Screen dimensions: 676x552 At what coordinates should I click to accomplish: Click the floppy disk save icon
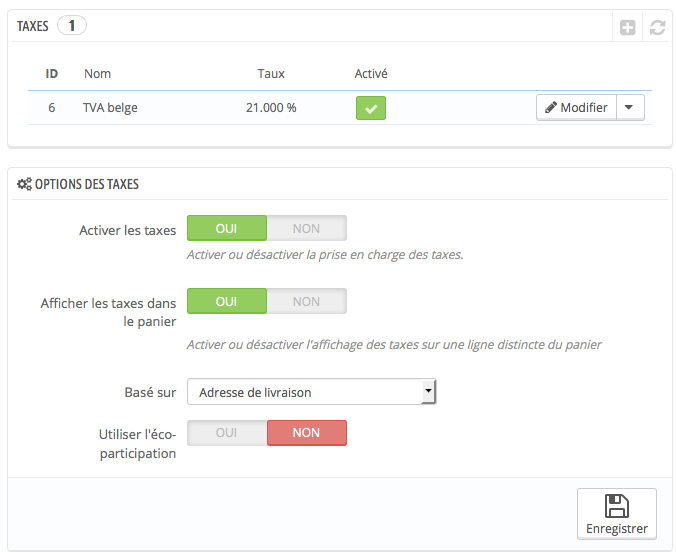617,506
